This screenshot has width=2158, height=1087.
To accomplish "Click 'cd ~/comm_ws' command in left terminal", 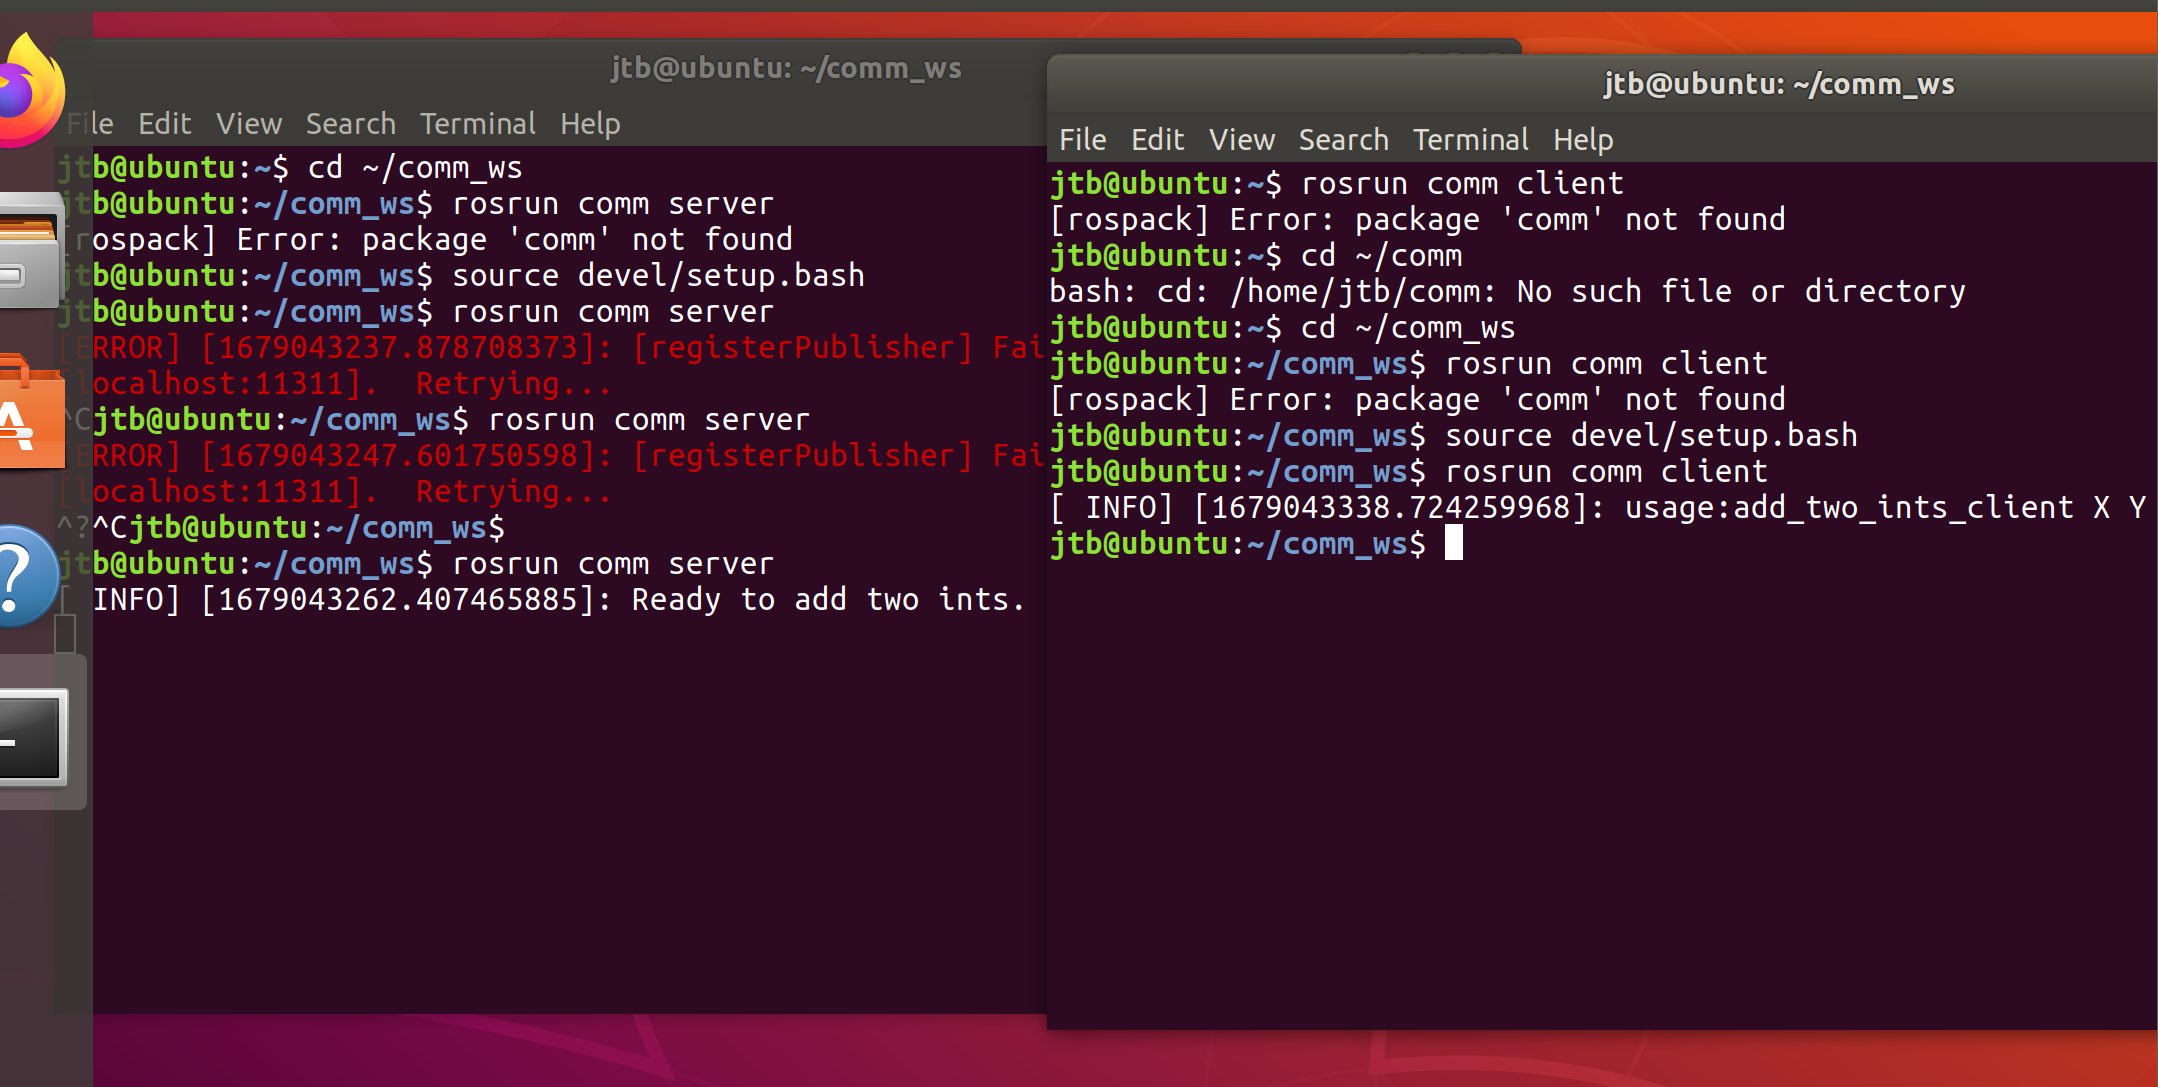I will [415, 168].
